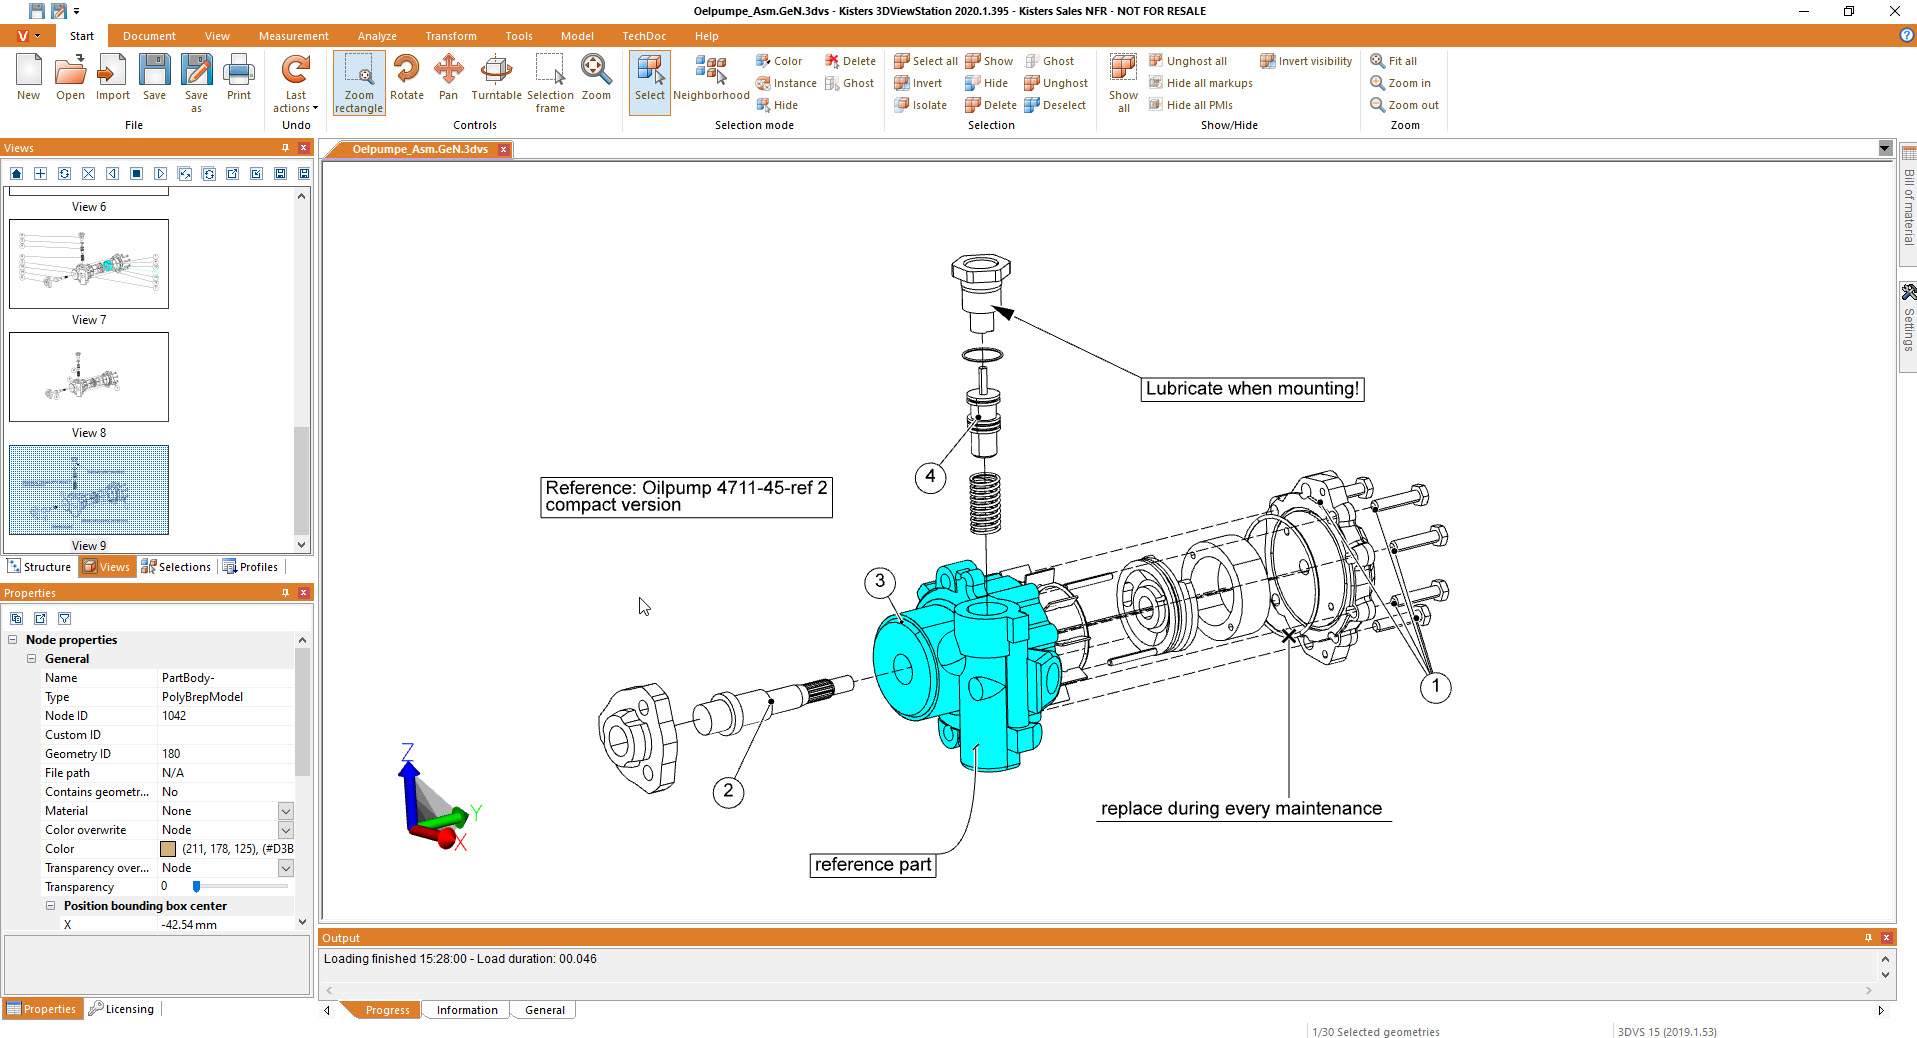Click Unghost all
1917x1038 pixels.
[1187, 61]
